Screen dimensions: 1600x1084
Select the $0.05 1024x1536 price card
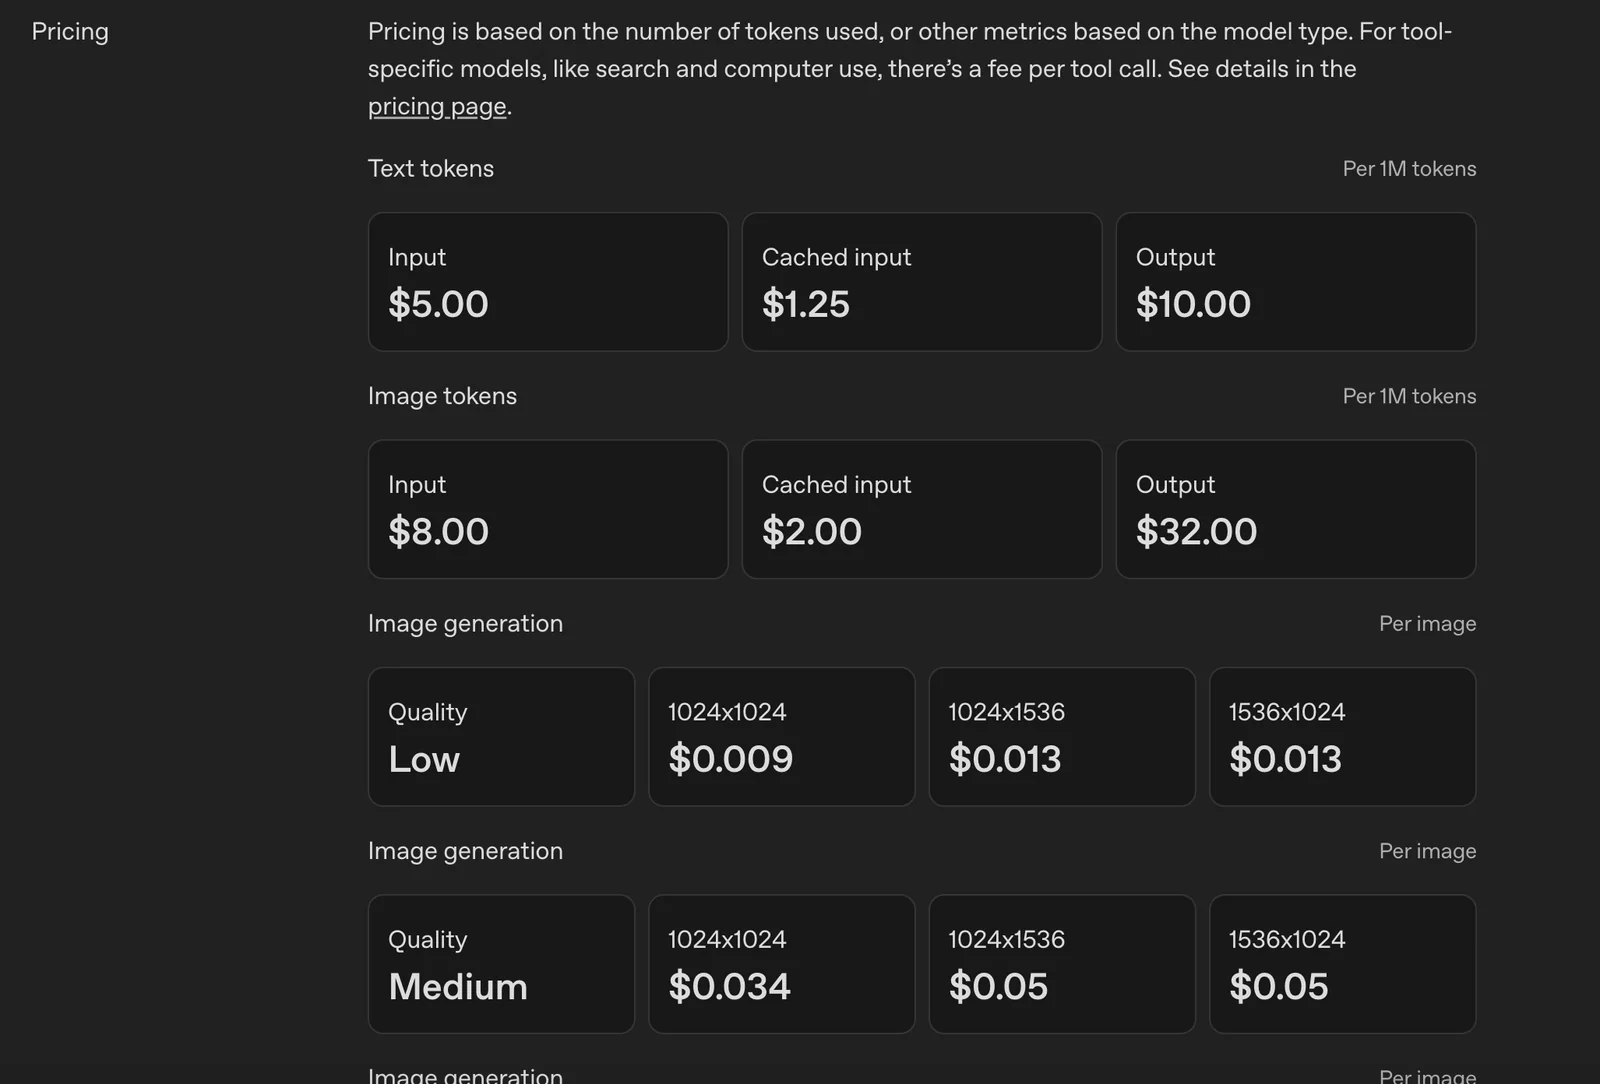1062,964
